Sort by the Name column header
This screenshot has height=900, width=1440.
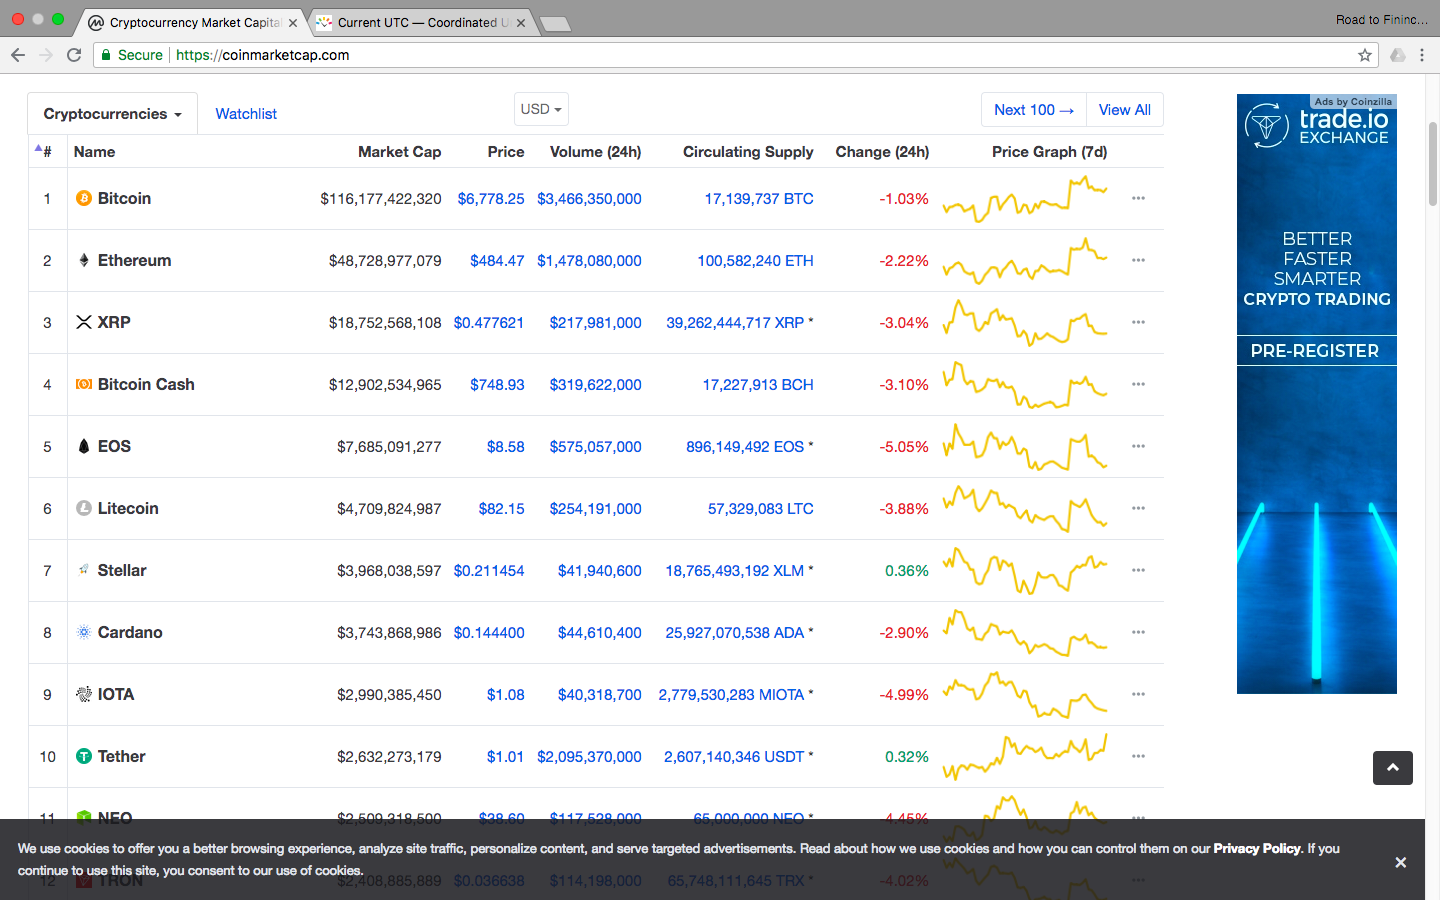click(95, 151)
